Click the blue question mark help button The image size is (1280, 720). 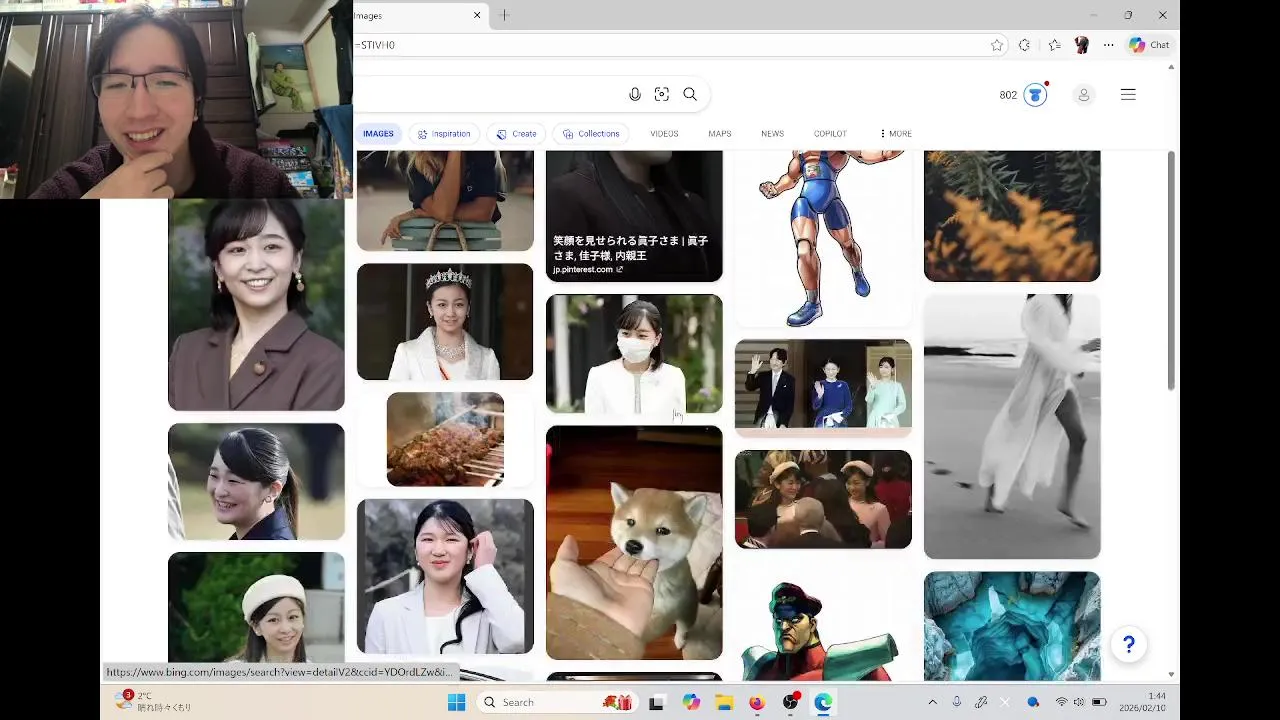[x=1128, y=645]
